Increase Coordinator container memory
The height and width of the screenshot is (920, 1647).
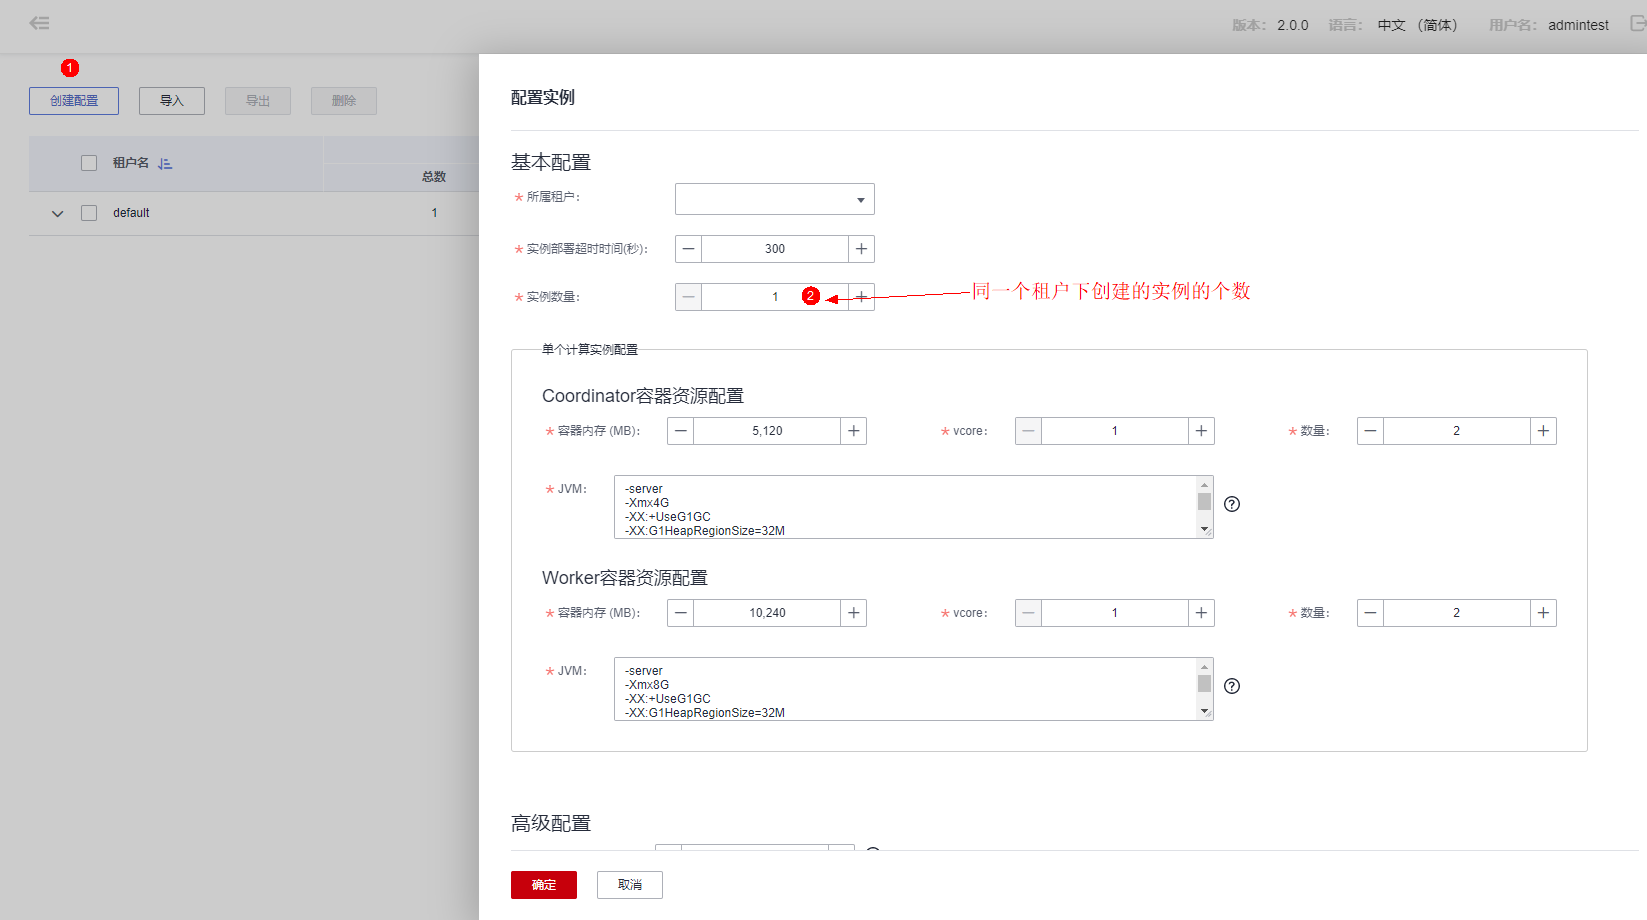(853, 431)
